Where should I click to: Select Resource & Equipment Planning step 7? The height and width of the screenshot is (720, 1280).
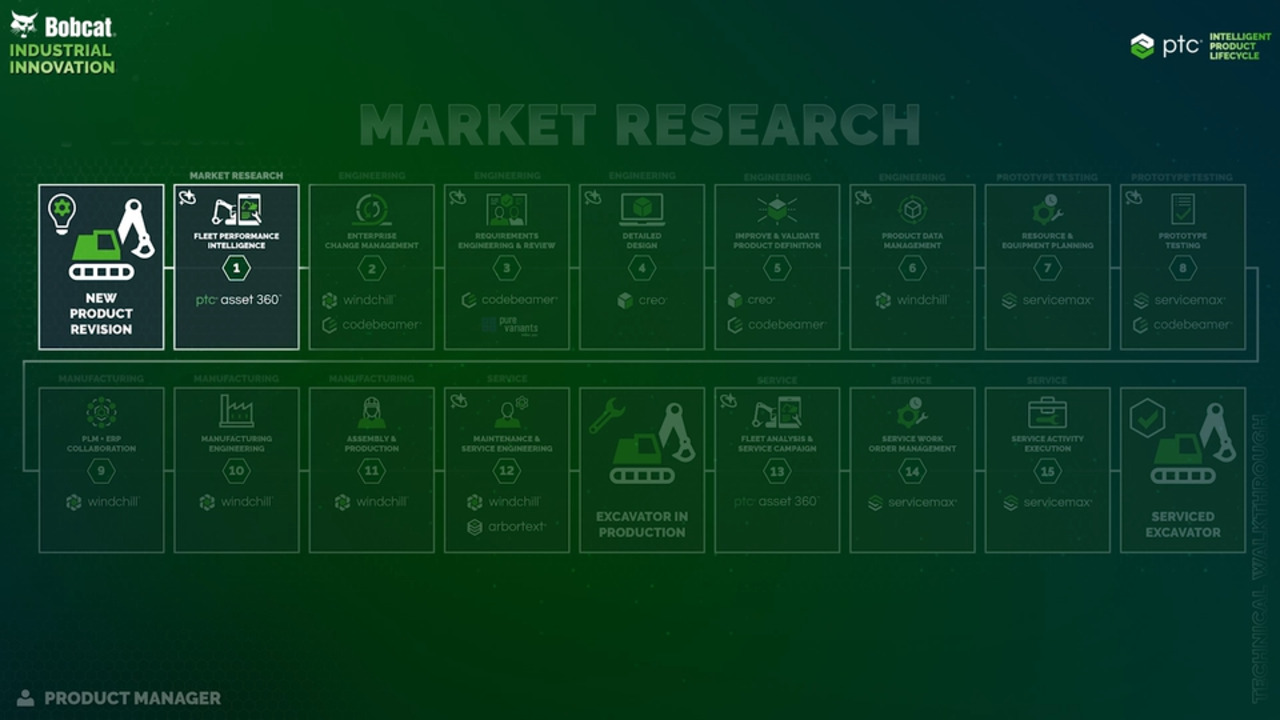(x=1047, y=267)
